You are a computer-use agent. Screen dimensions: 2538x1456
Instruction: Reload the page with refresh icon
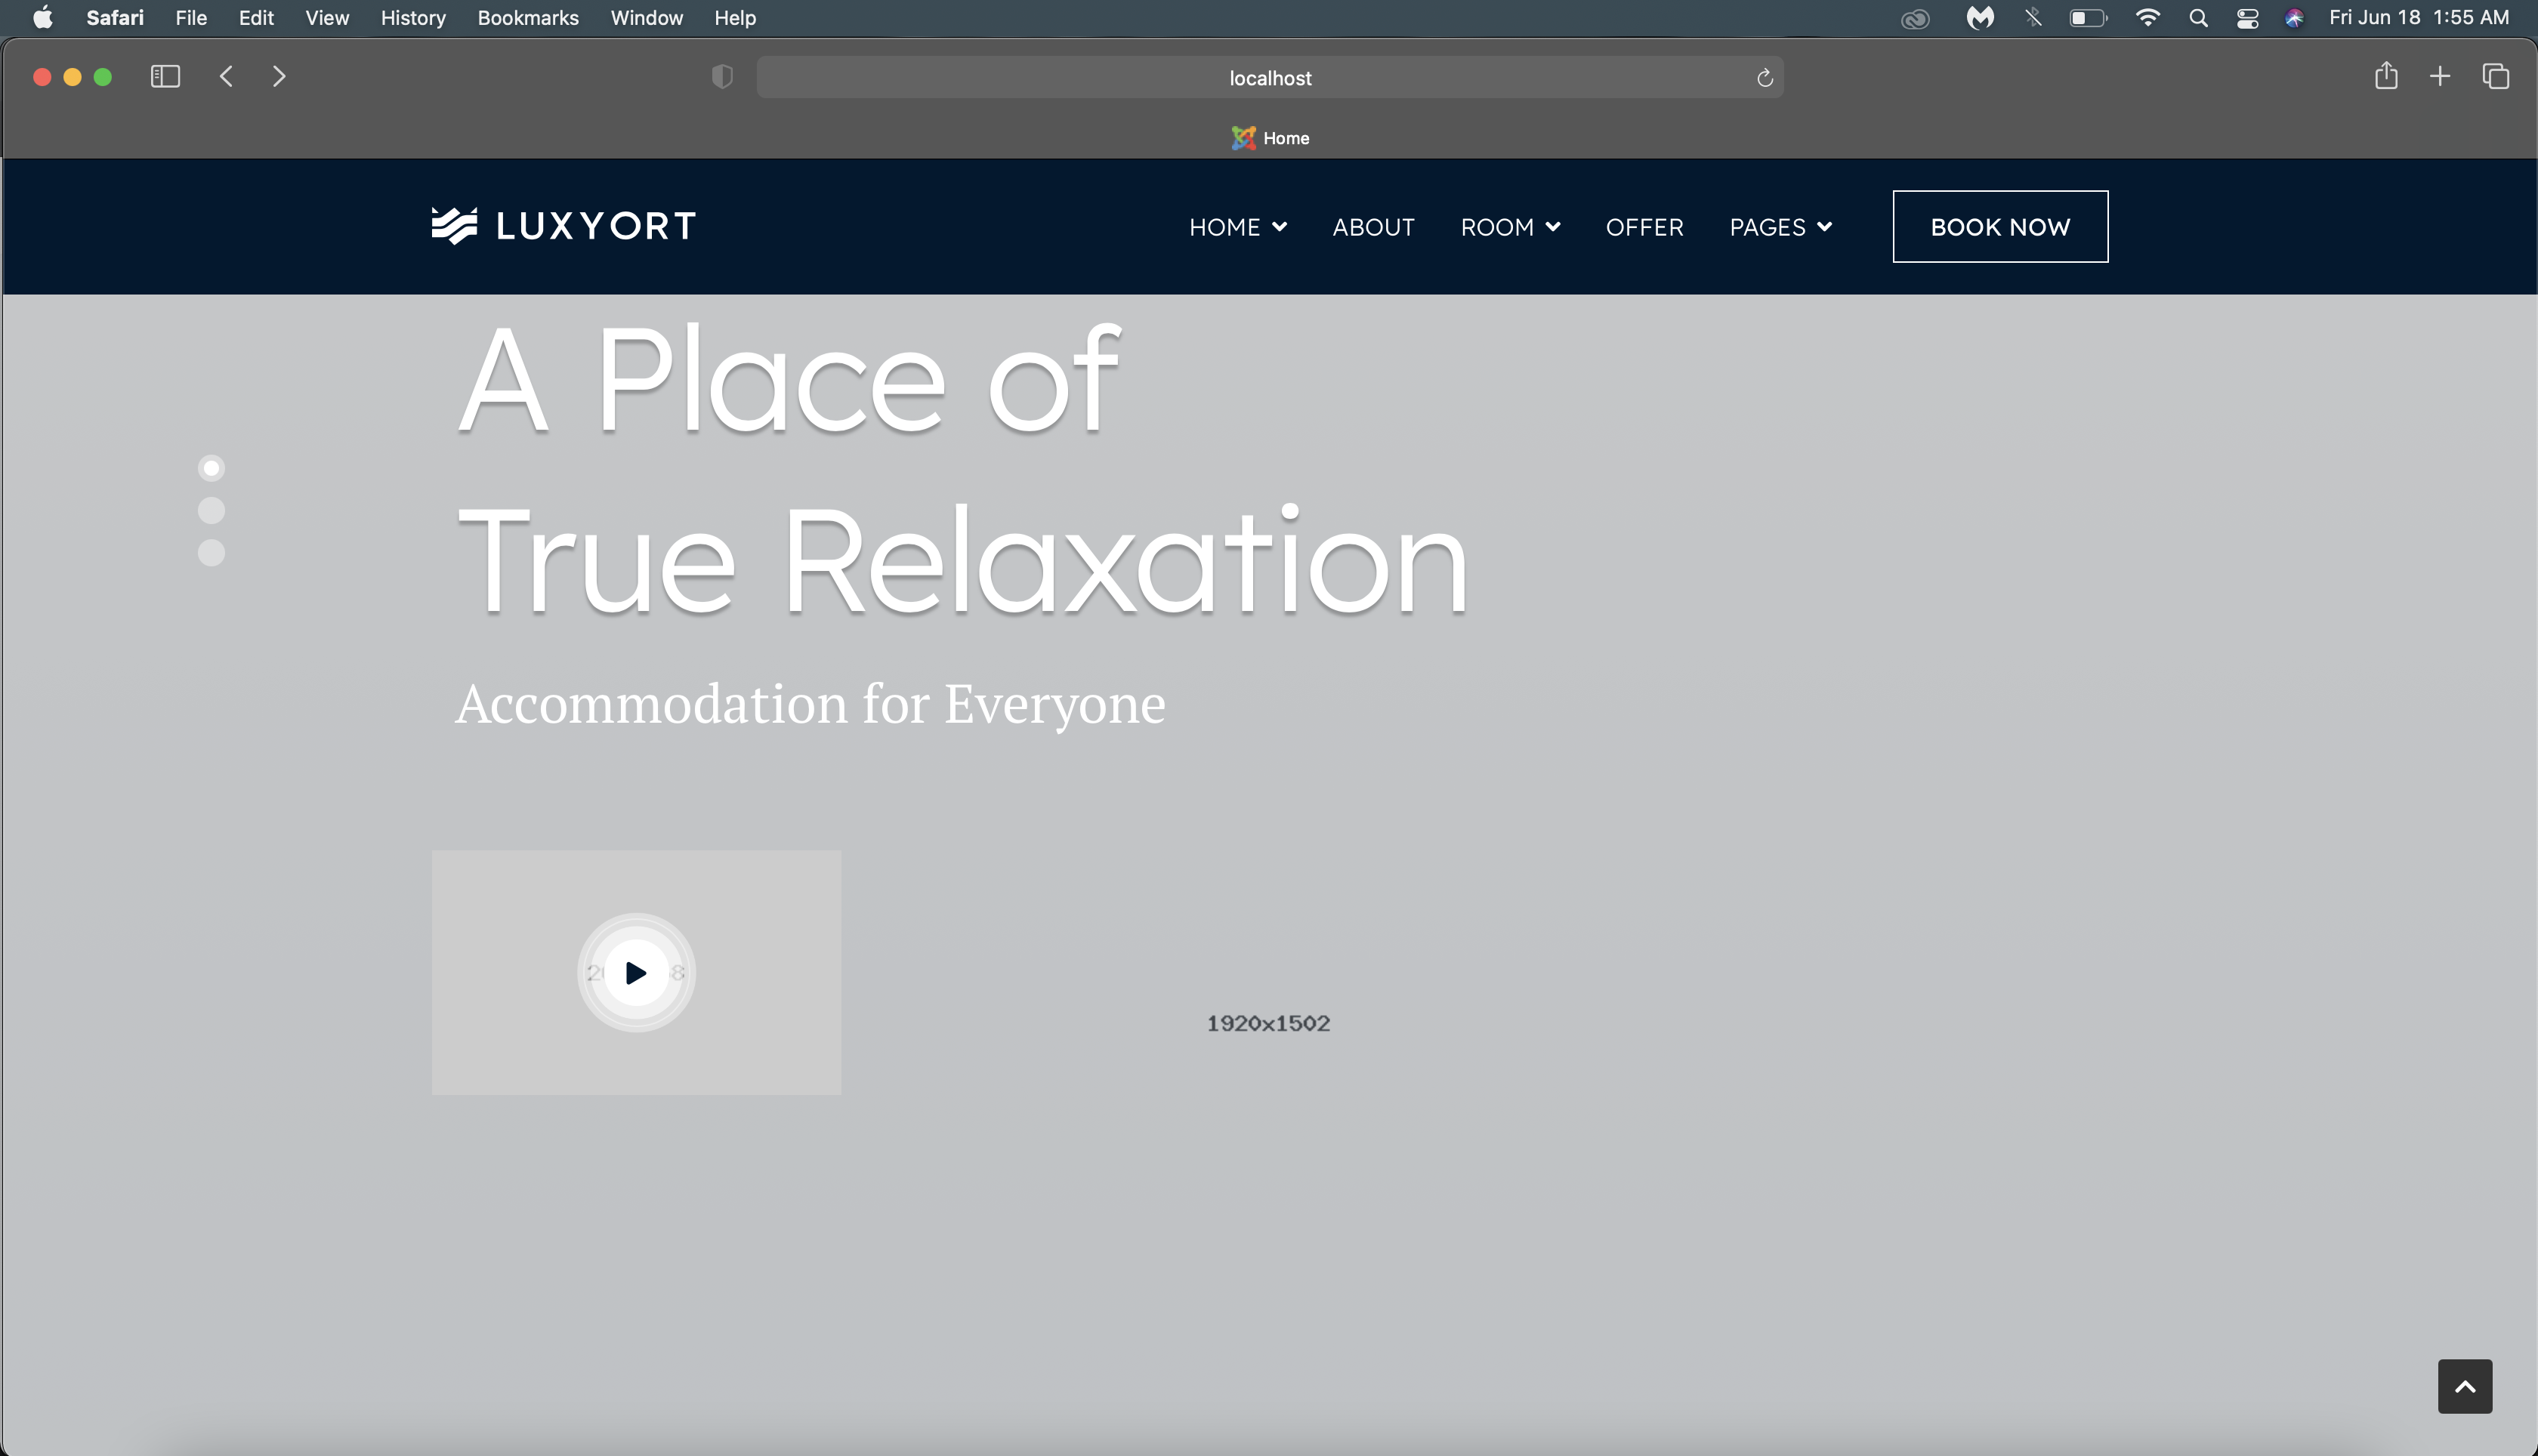(x=1764, y=78)
